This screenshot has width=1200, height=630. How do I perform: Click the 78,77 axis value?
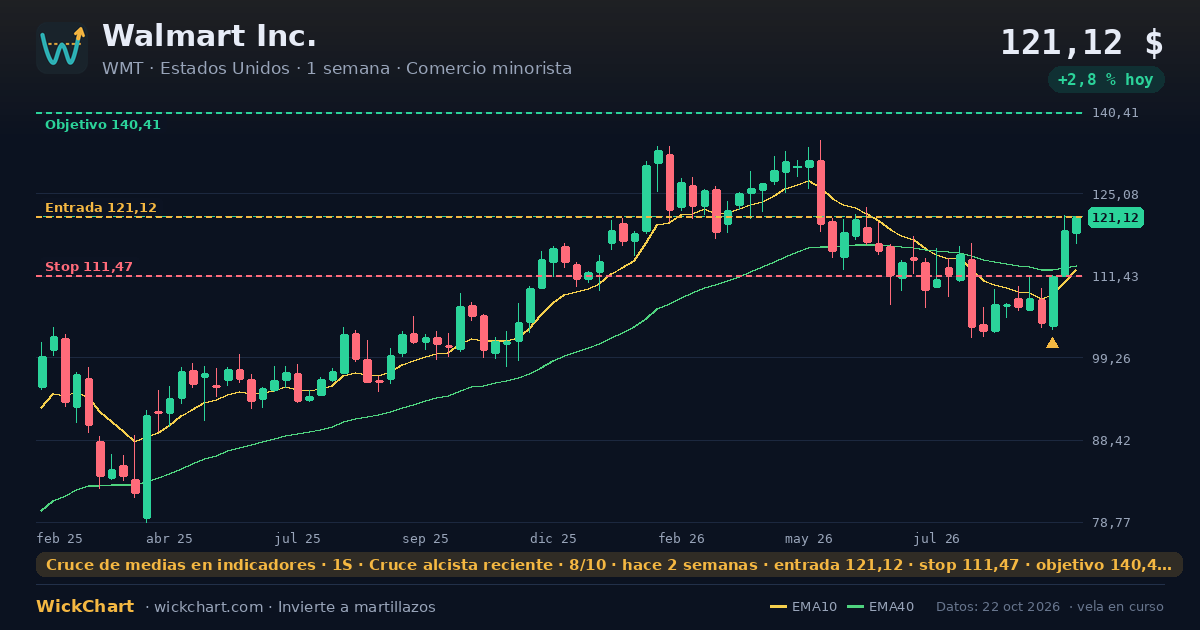1111,523
